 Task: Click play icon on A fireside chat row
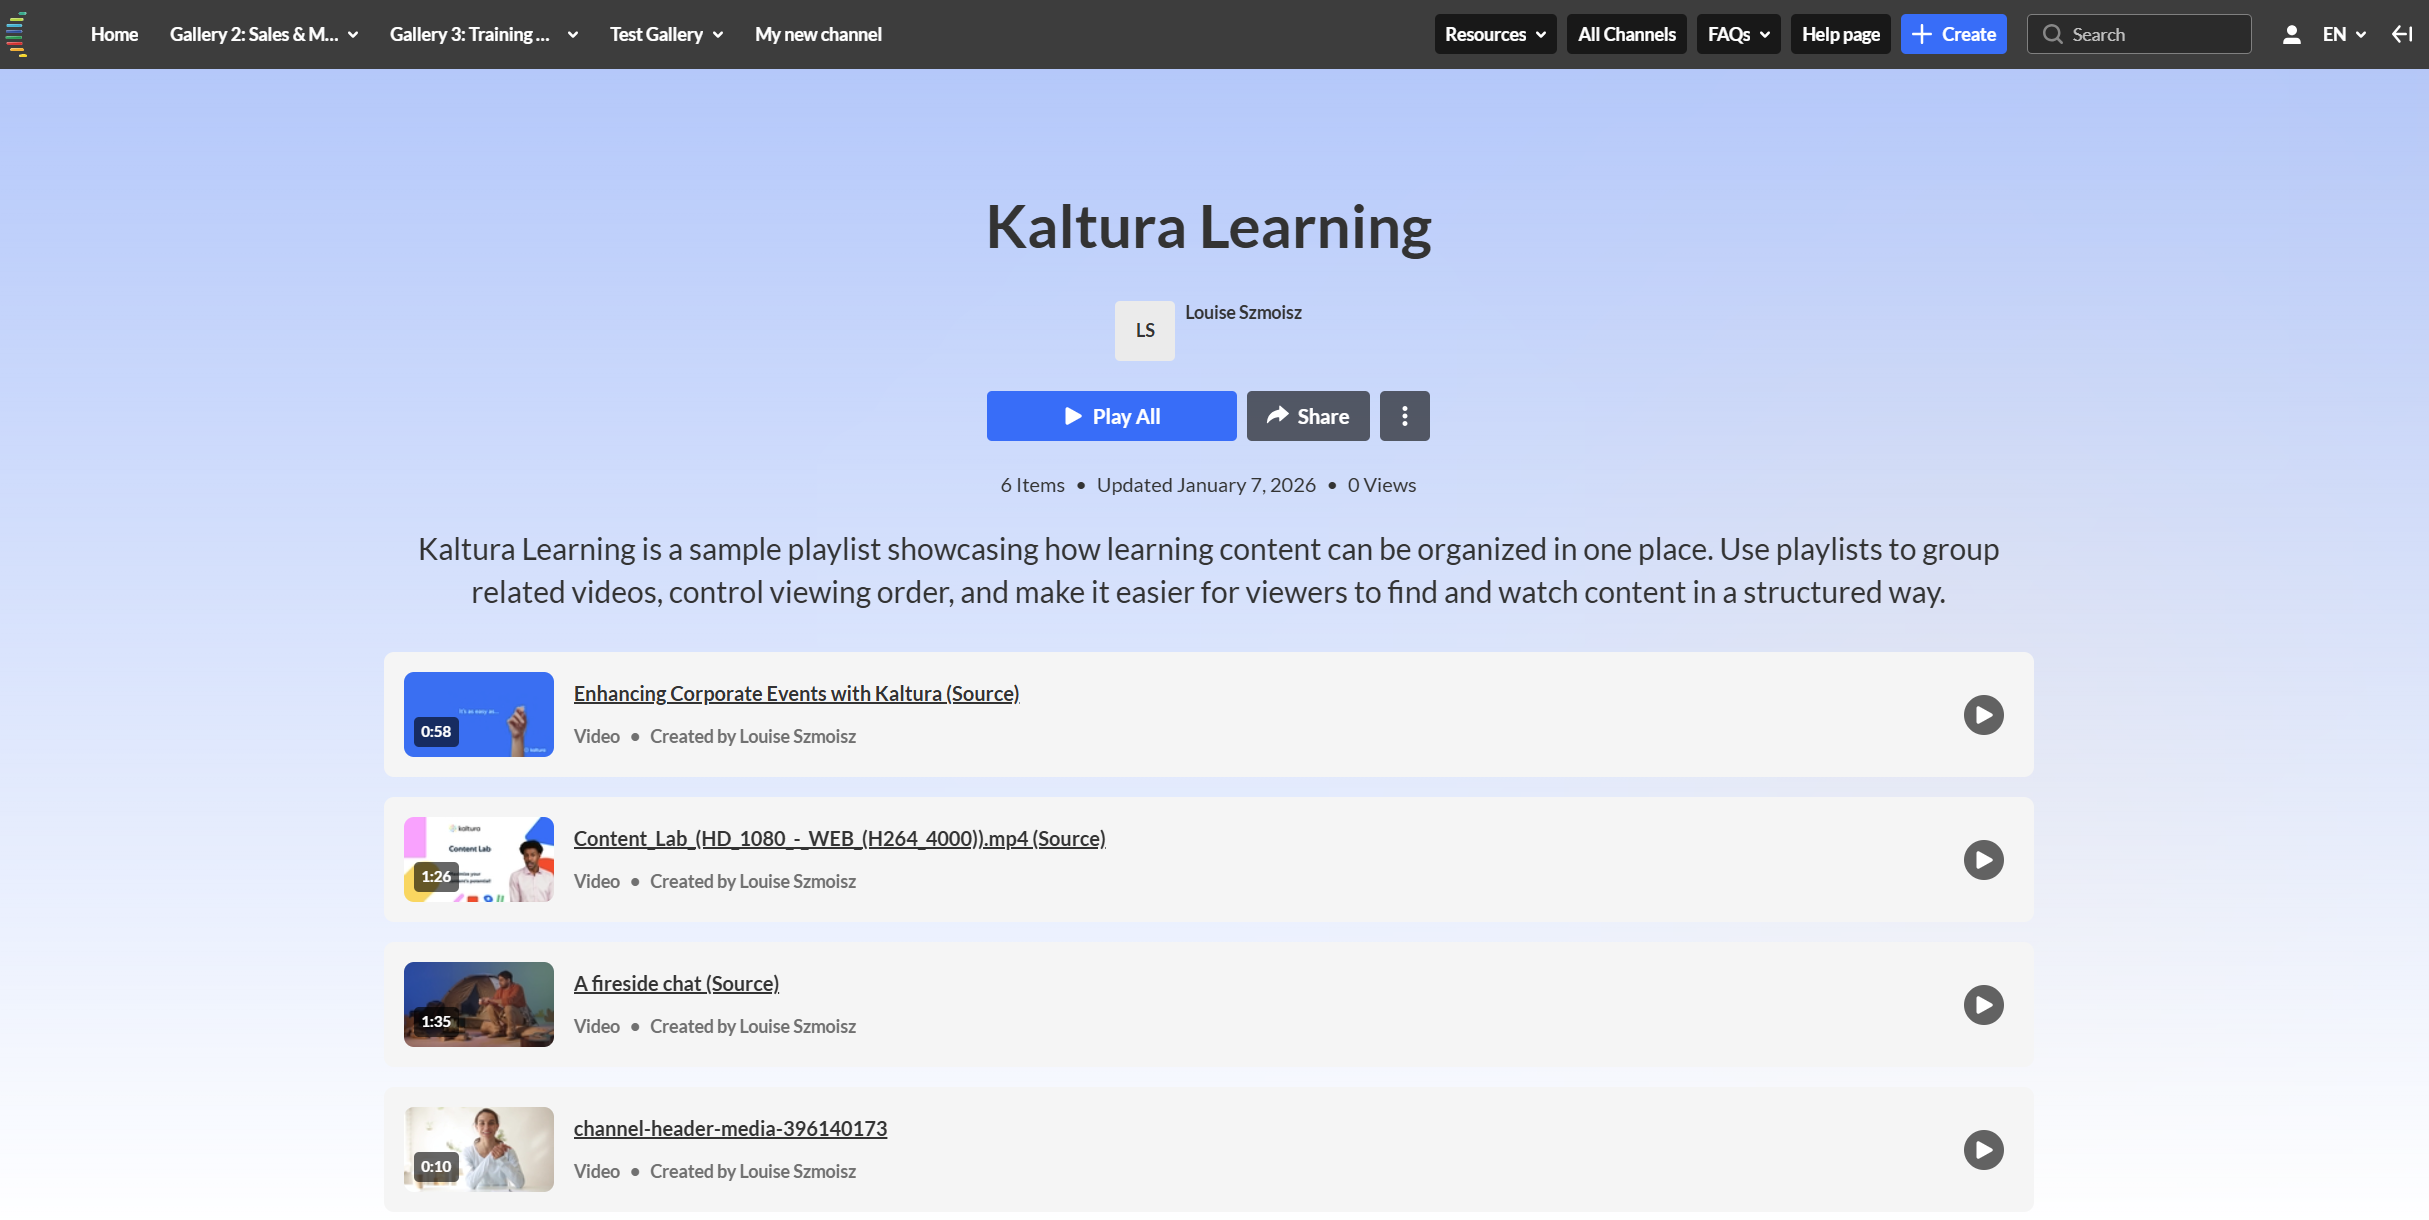pos(1983,1005)
